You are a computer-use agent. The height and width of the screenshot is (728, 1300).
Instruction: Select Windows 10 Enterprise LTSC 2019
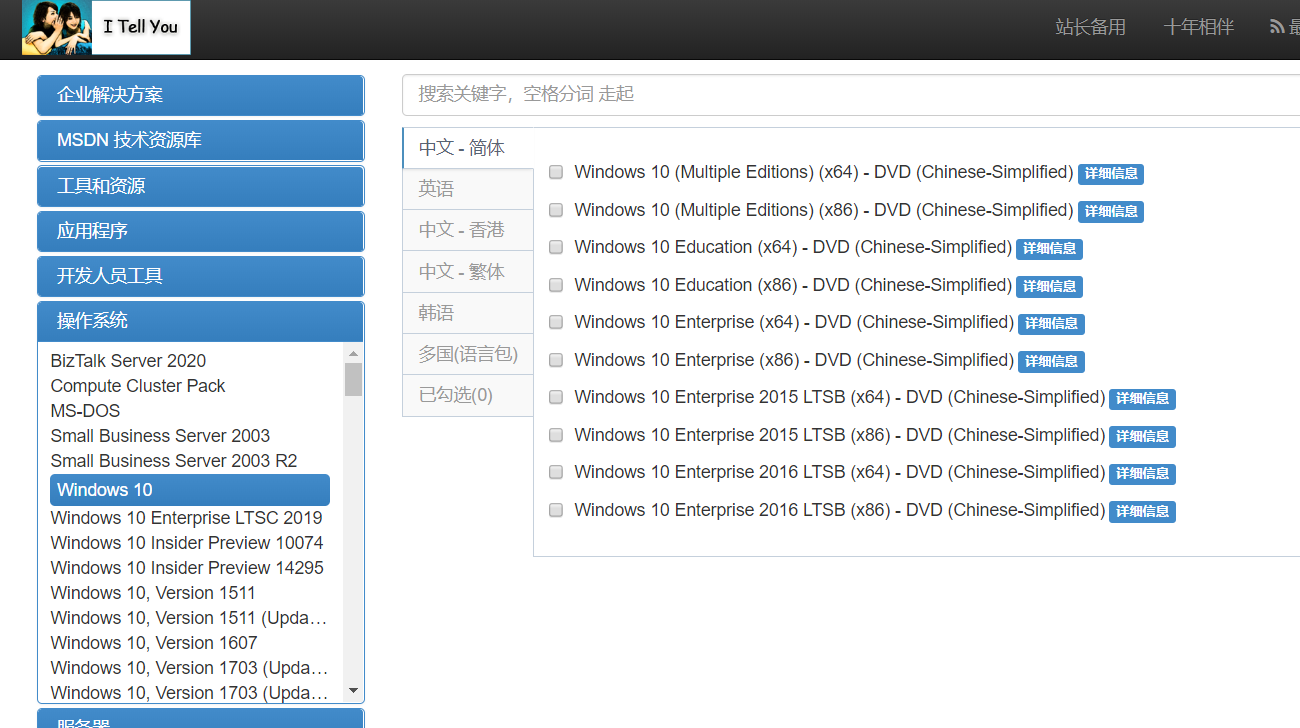[186, 518]
